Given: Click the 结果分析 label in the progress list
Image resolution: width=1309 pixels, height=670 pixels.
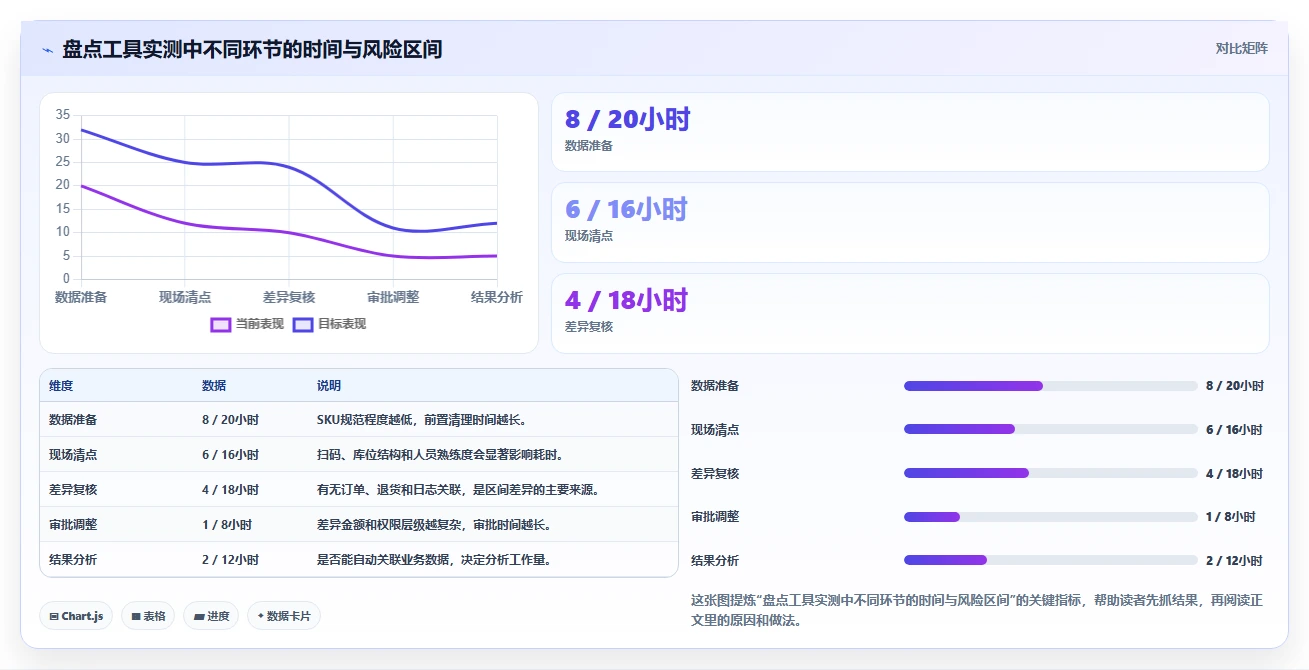Looking at the screenshot, I should 715,560.
